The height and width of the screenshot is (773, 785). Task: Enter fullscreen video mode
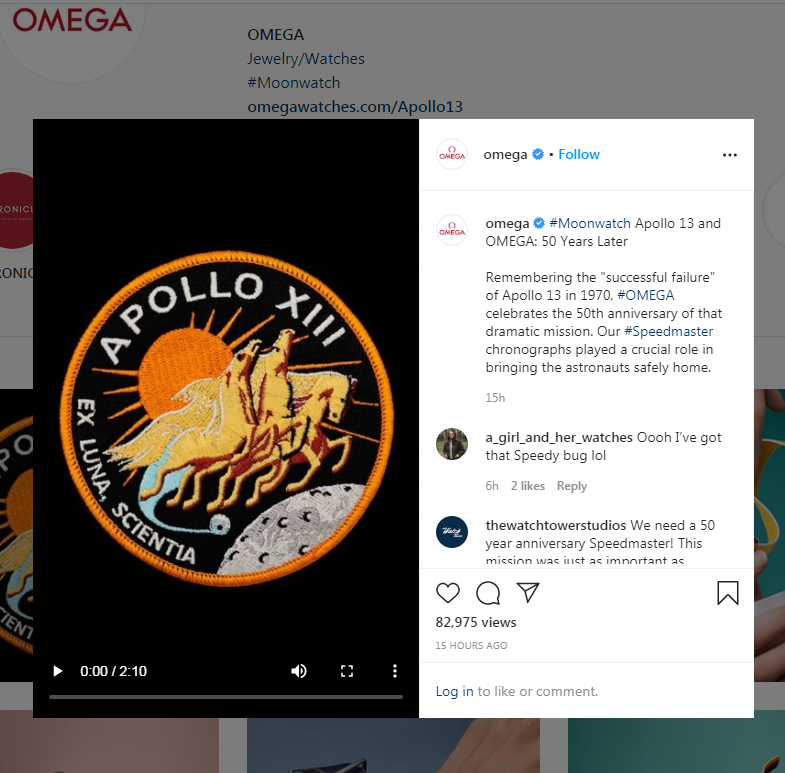347,671
